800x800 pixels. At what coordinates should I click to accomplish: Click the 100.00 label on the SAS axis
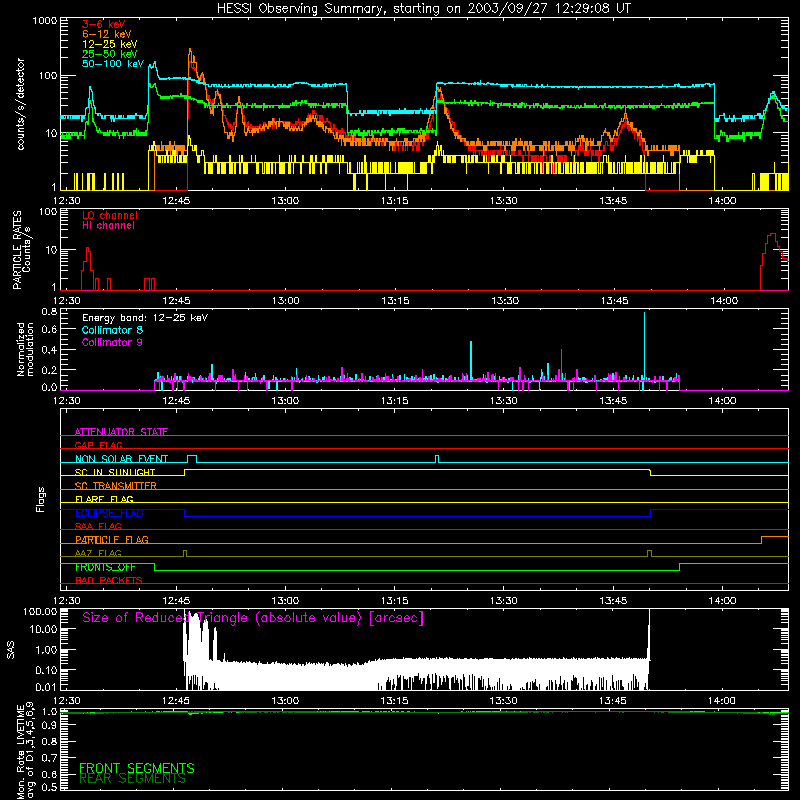(40, 612)
